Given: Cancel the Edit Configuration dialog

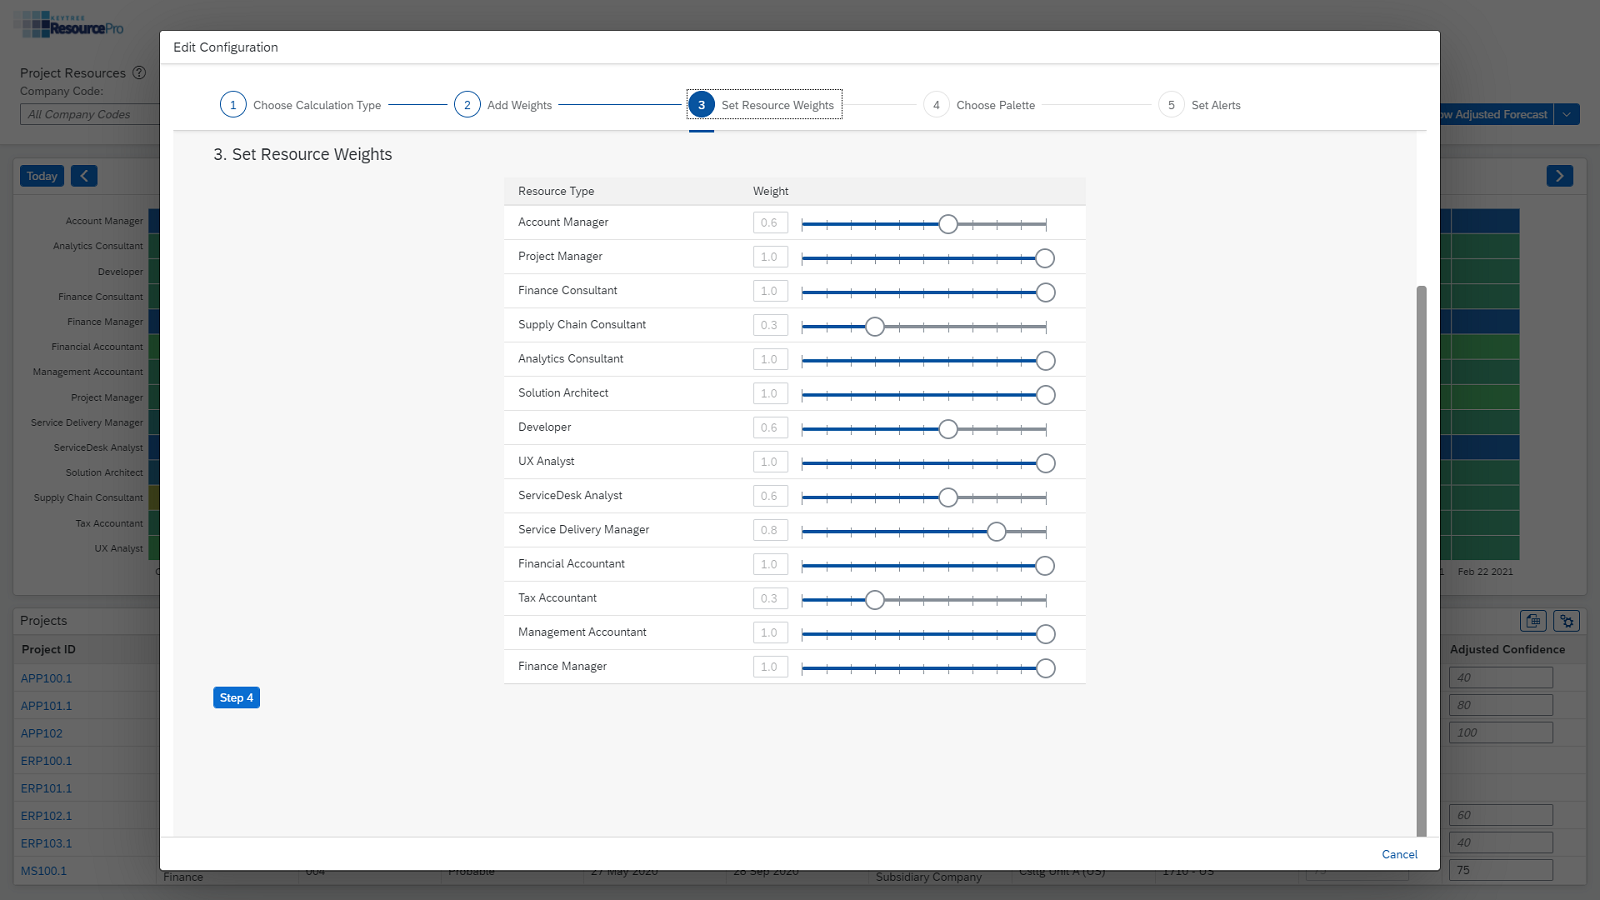Looking at the screenshot, I should (1399, 854).
